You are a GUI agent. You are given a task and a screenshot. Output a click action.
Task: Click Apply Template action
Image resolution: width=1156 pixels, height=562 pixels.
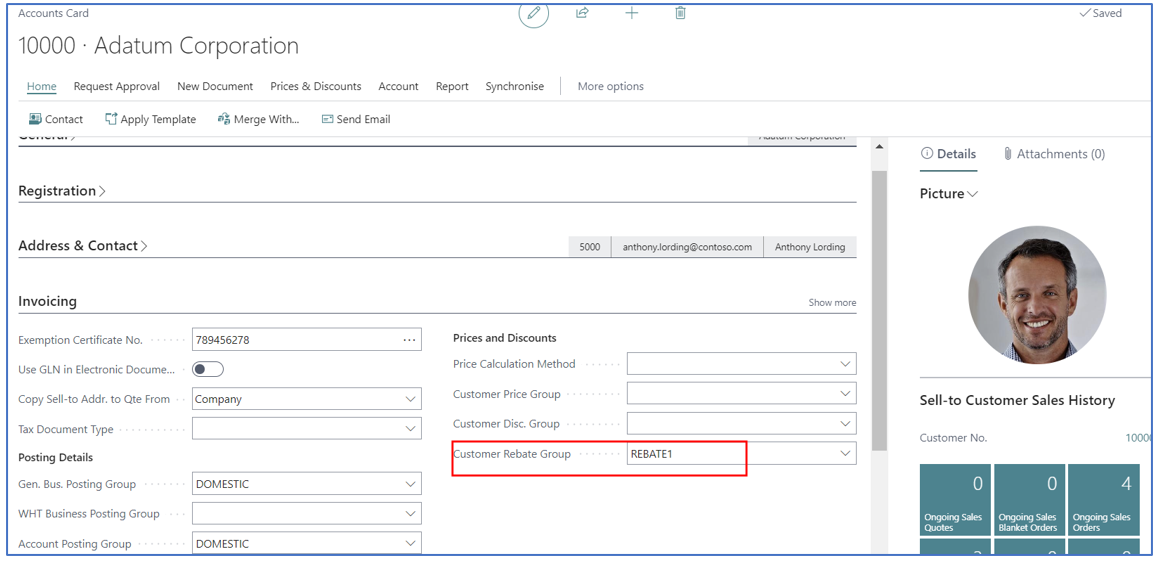(x=150, y=119)
